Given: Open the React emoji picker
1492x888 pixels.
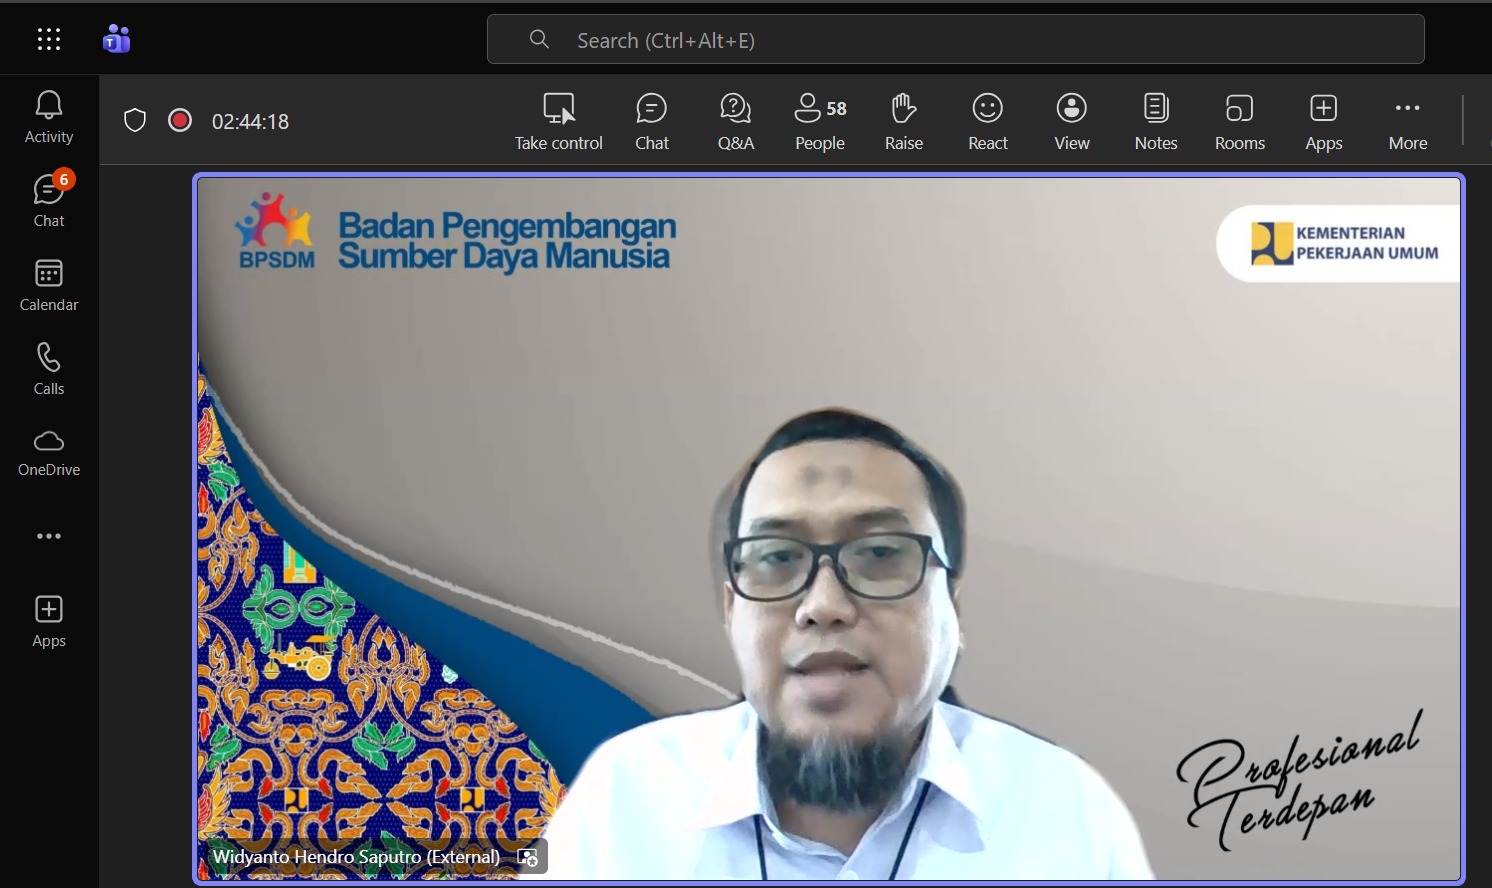Looking at the screenshot, I should tap(987, 121).
